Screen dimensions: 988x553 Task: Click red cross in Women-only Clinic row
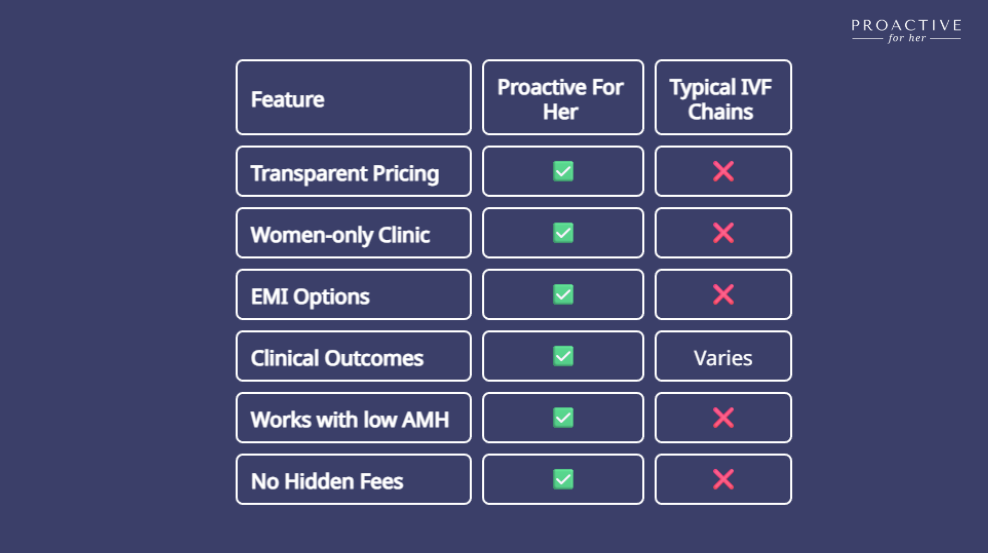(x=723, y=233)
